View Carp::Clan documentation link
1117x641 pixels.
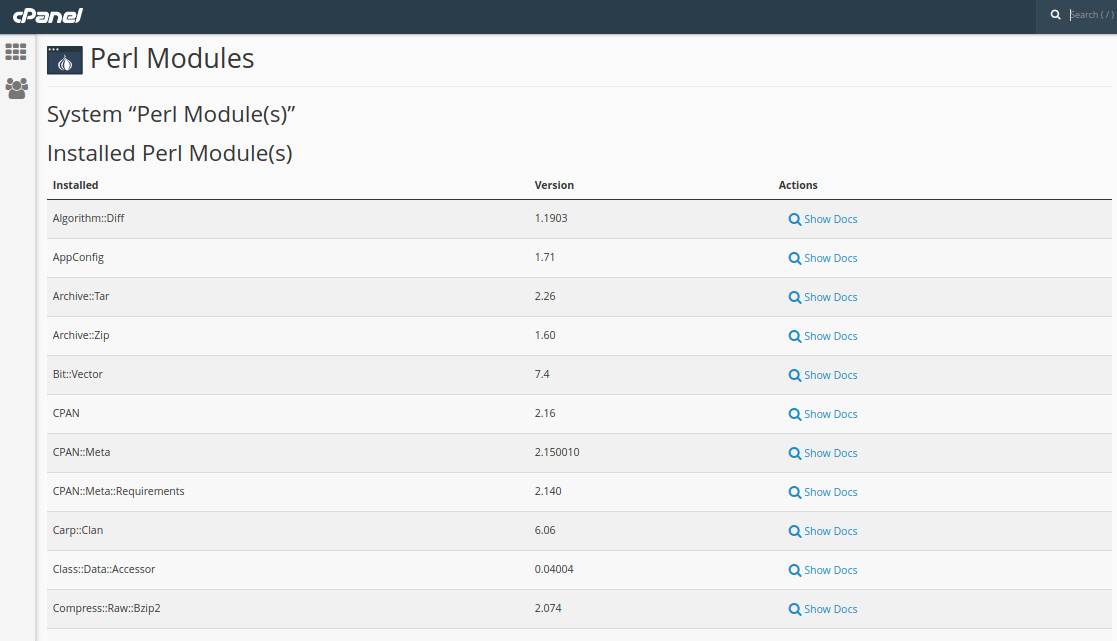pyautogui.click(x=830, y=531)
